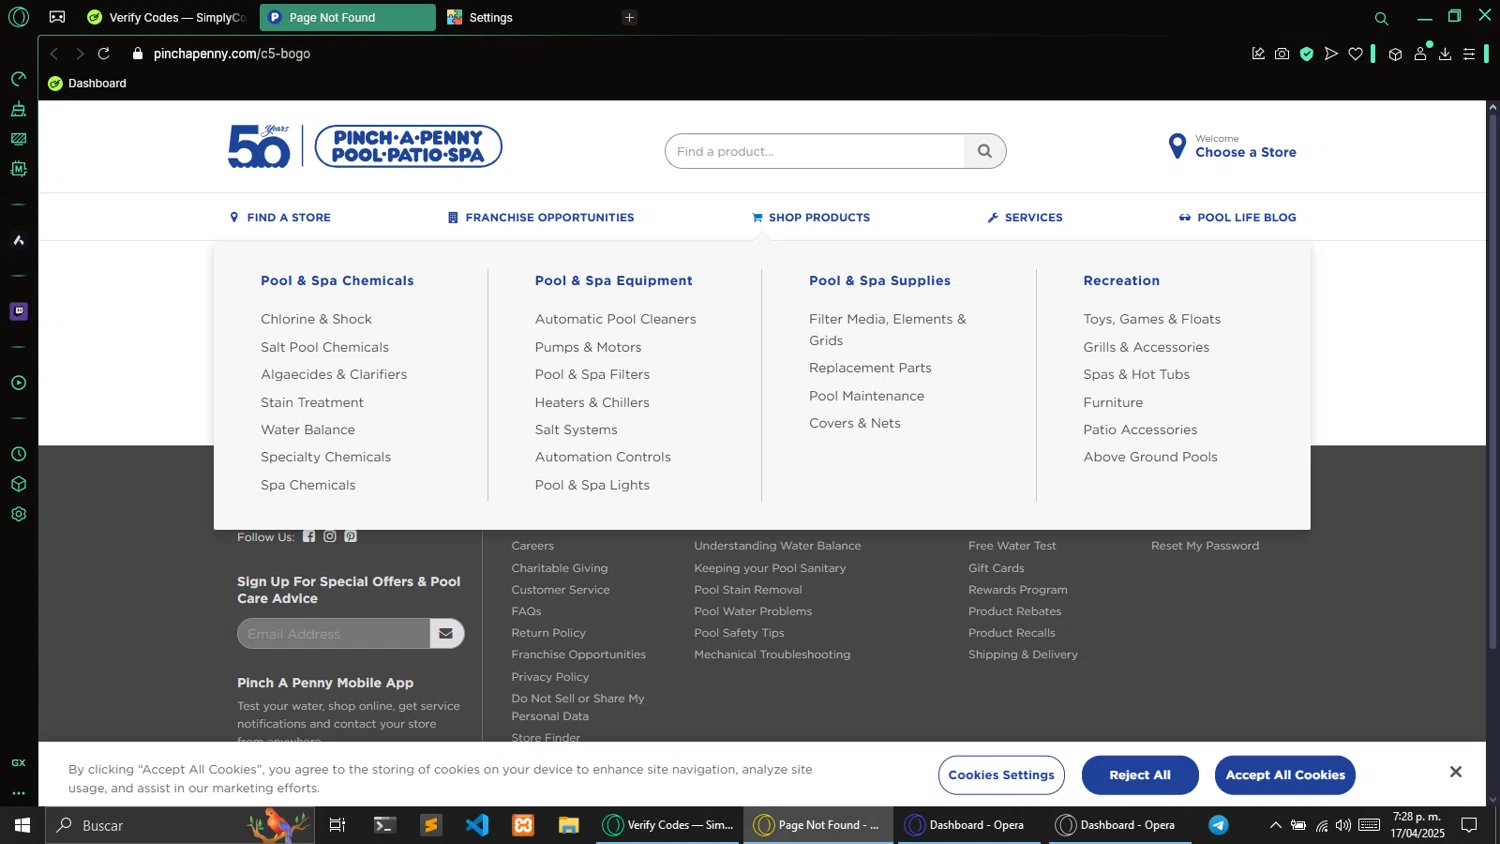
Task: Switch to Verify Codes browser tab
Action: (x=166, y=17)
